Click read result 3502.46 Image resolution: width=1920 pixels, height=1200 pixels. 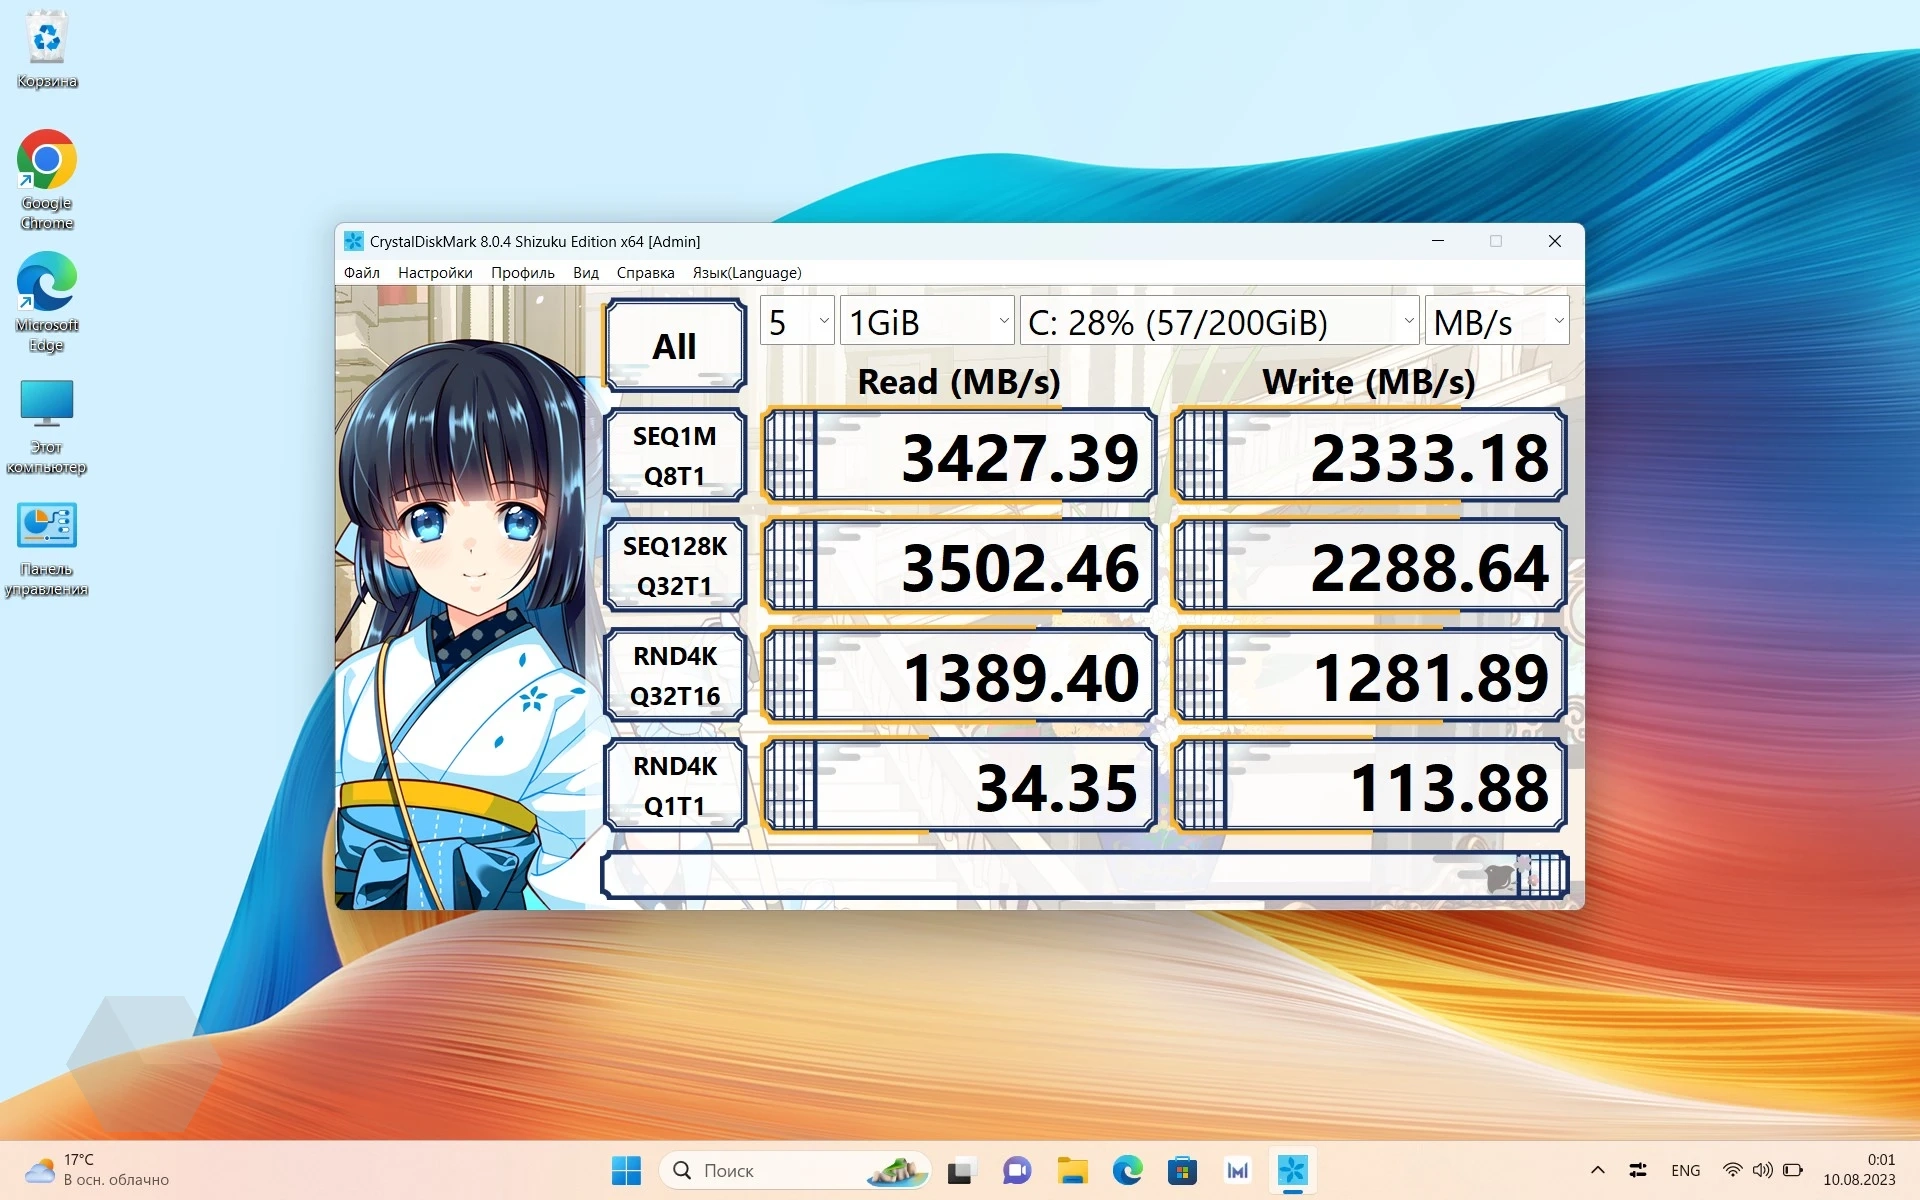coord(960,566)
